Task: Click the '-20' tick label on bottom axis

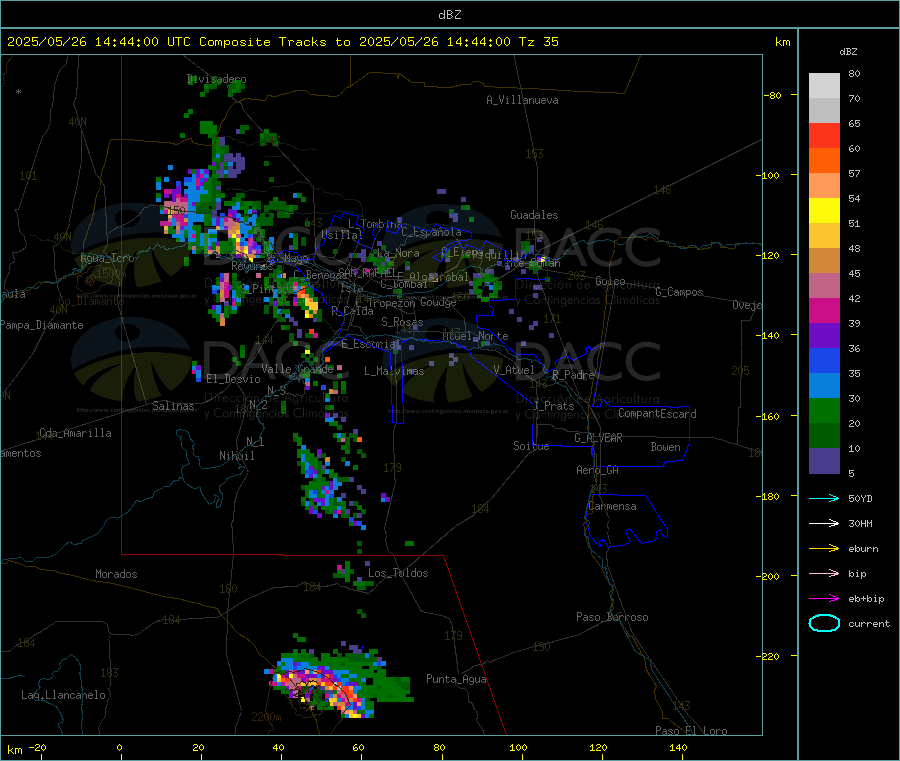Action: point(37,747)
